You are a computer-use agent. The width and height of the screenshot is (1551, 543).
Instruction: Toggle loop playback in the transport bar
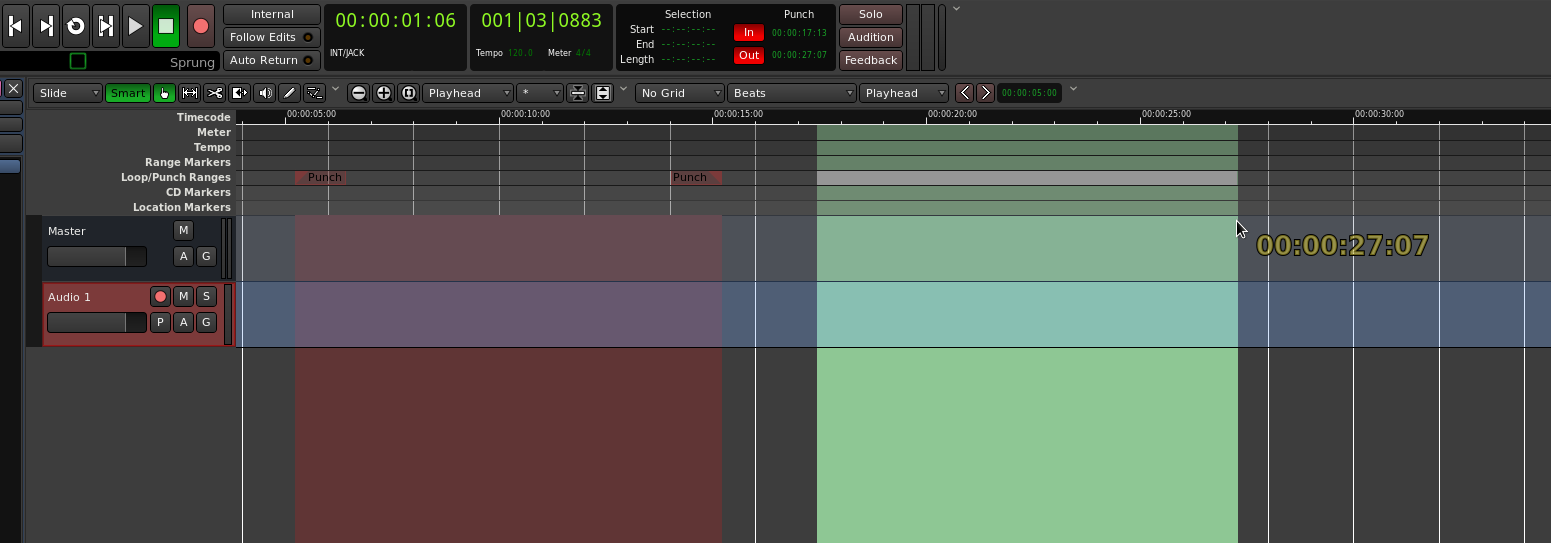click(76, 27)
